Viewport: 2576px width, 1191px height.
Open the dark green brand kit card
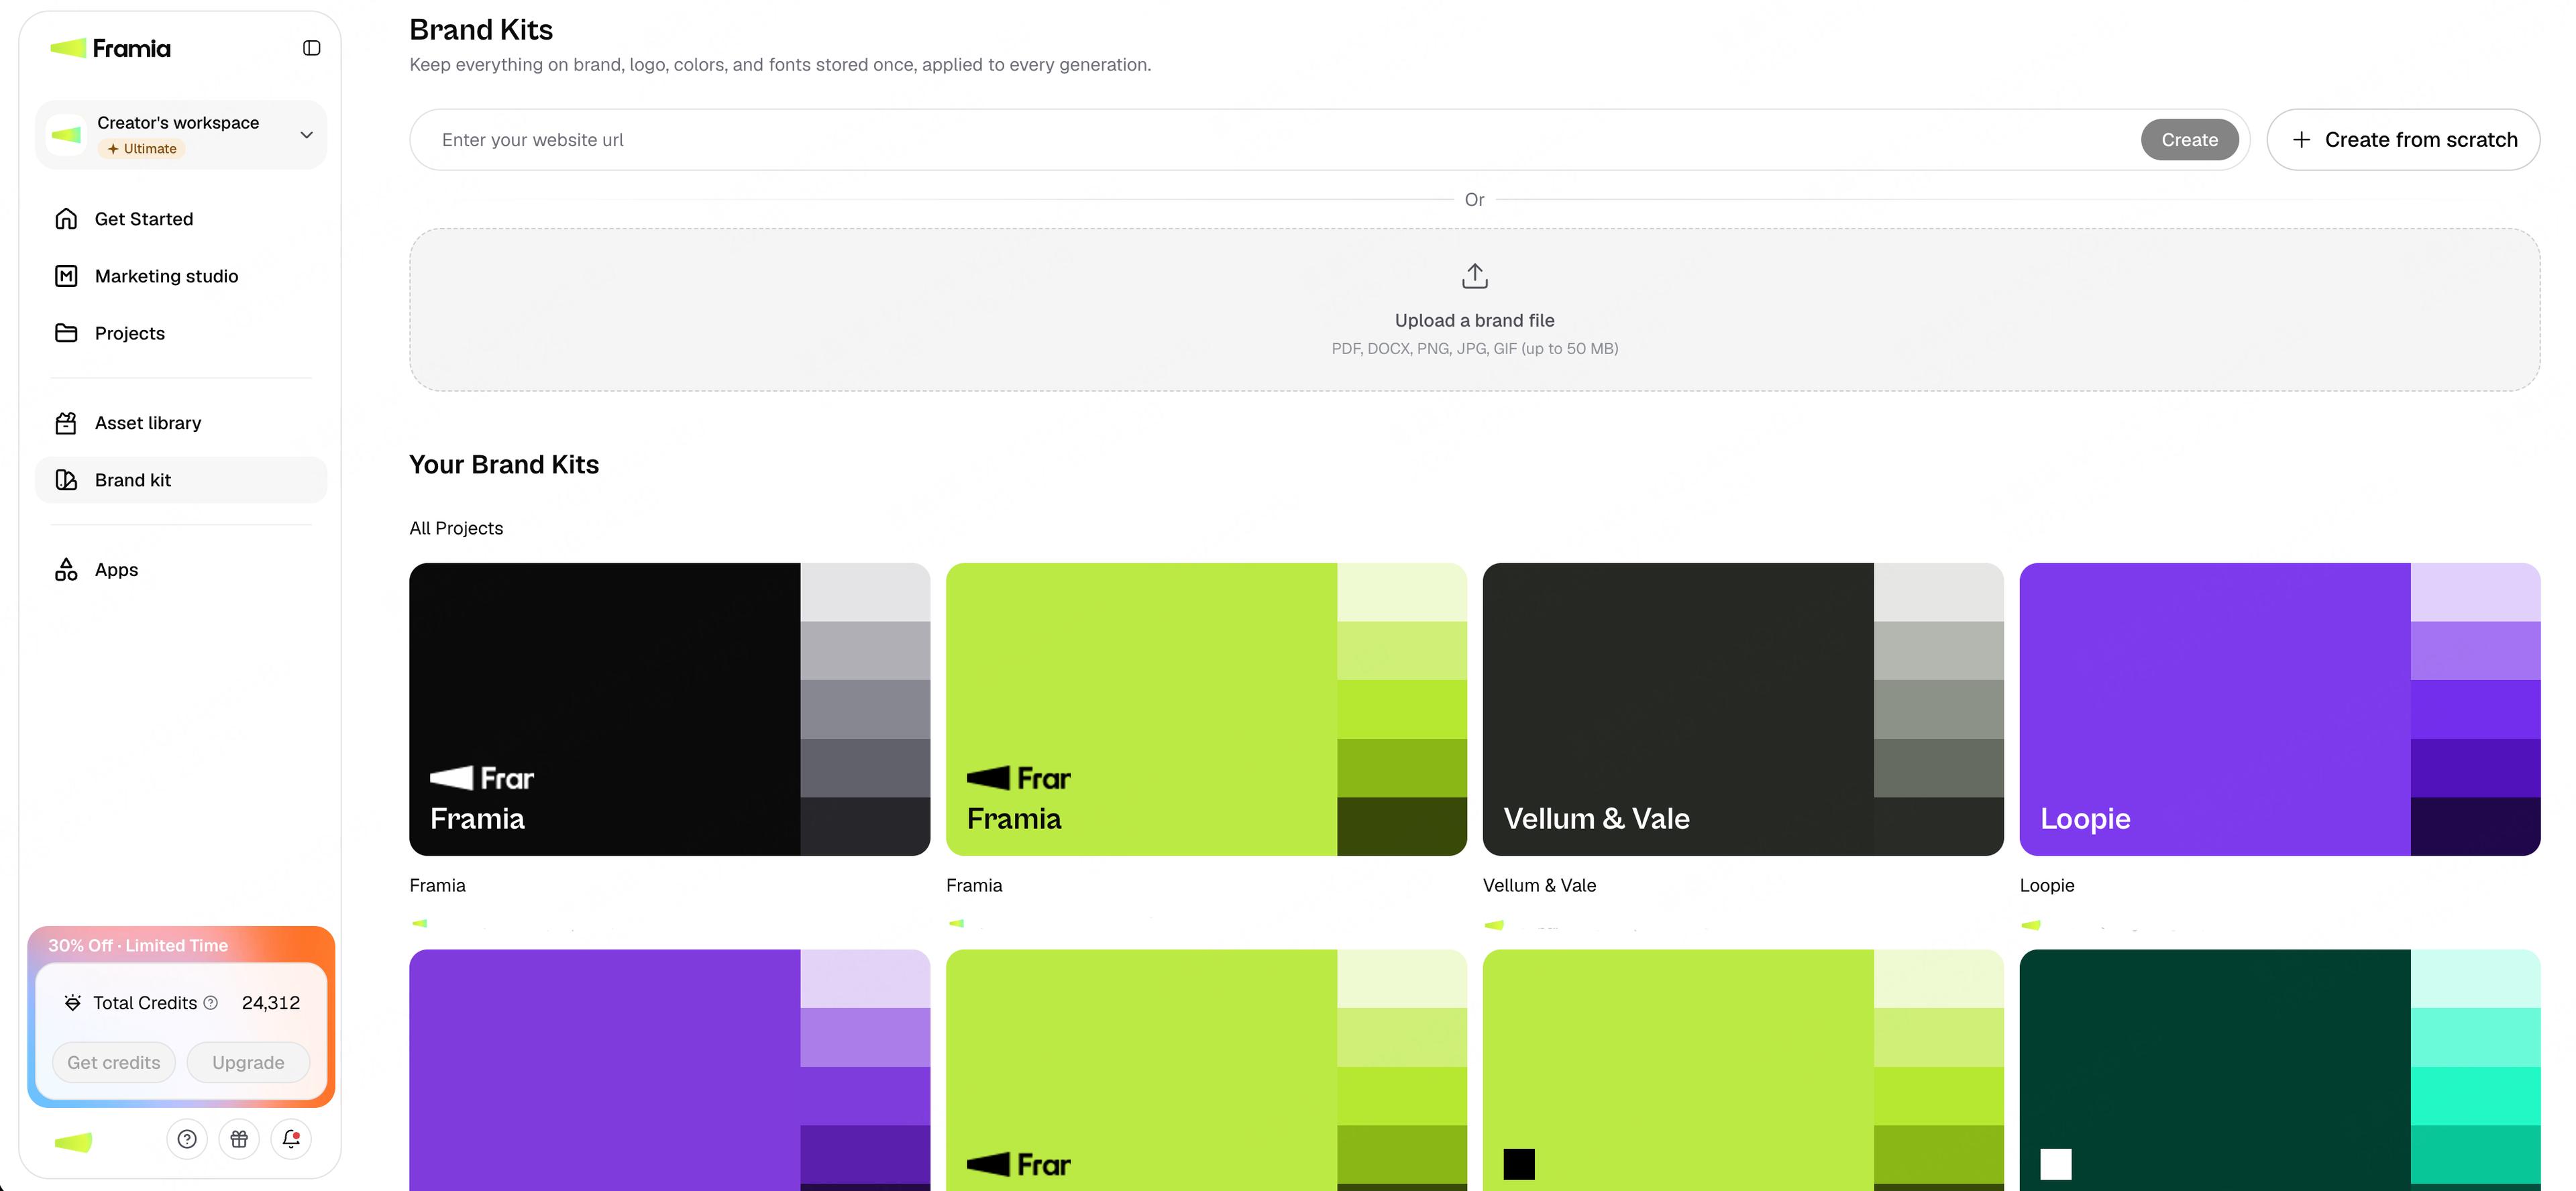pyautogui.click(x=2280, y=1070)
